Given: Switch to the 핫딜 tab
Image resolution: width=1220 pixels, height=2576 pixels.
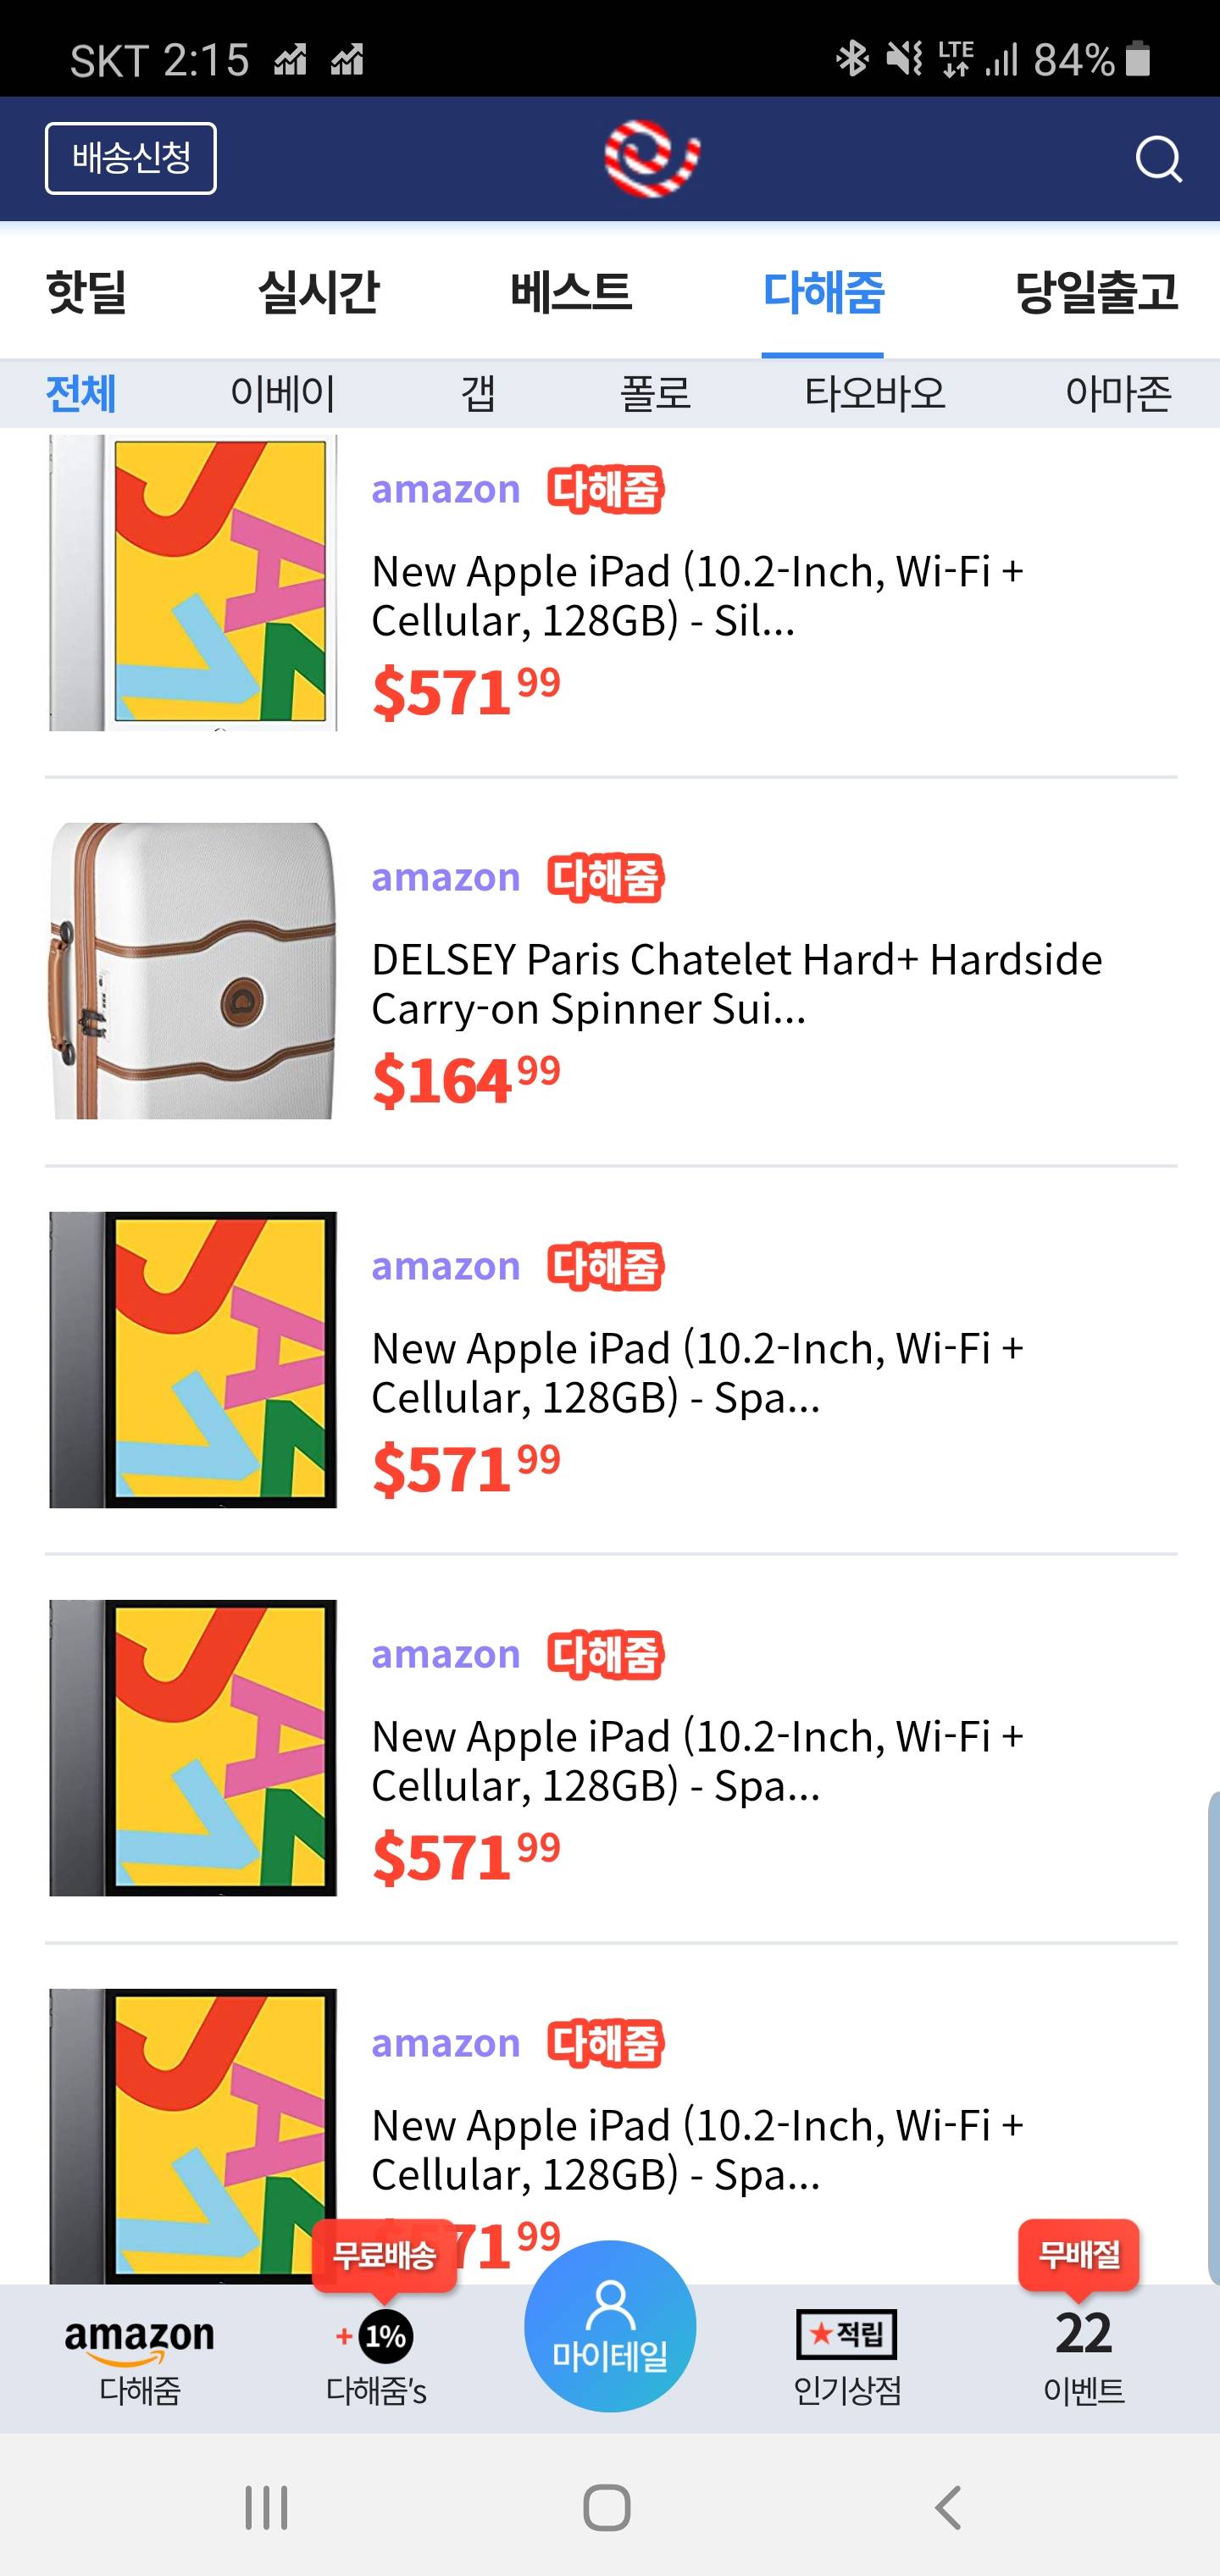Looking at the screenshot, I should pyautogui.click(x=86, y=292).
